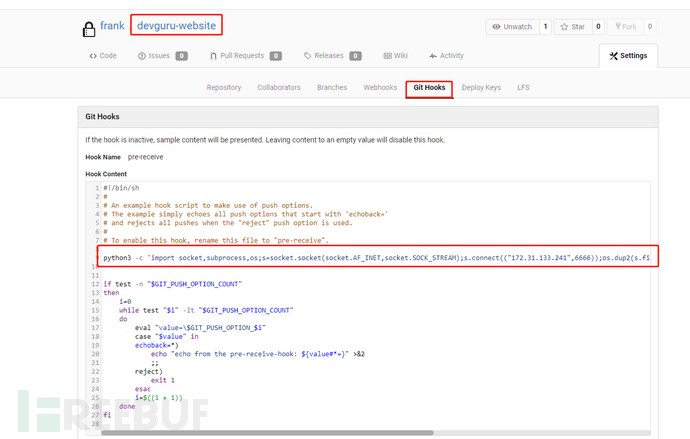Click the Pull Requests branch icon
The width and height of the screenshot is (690, 439).
[211, 56]
